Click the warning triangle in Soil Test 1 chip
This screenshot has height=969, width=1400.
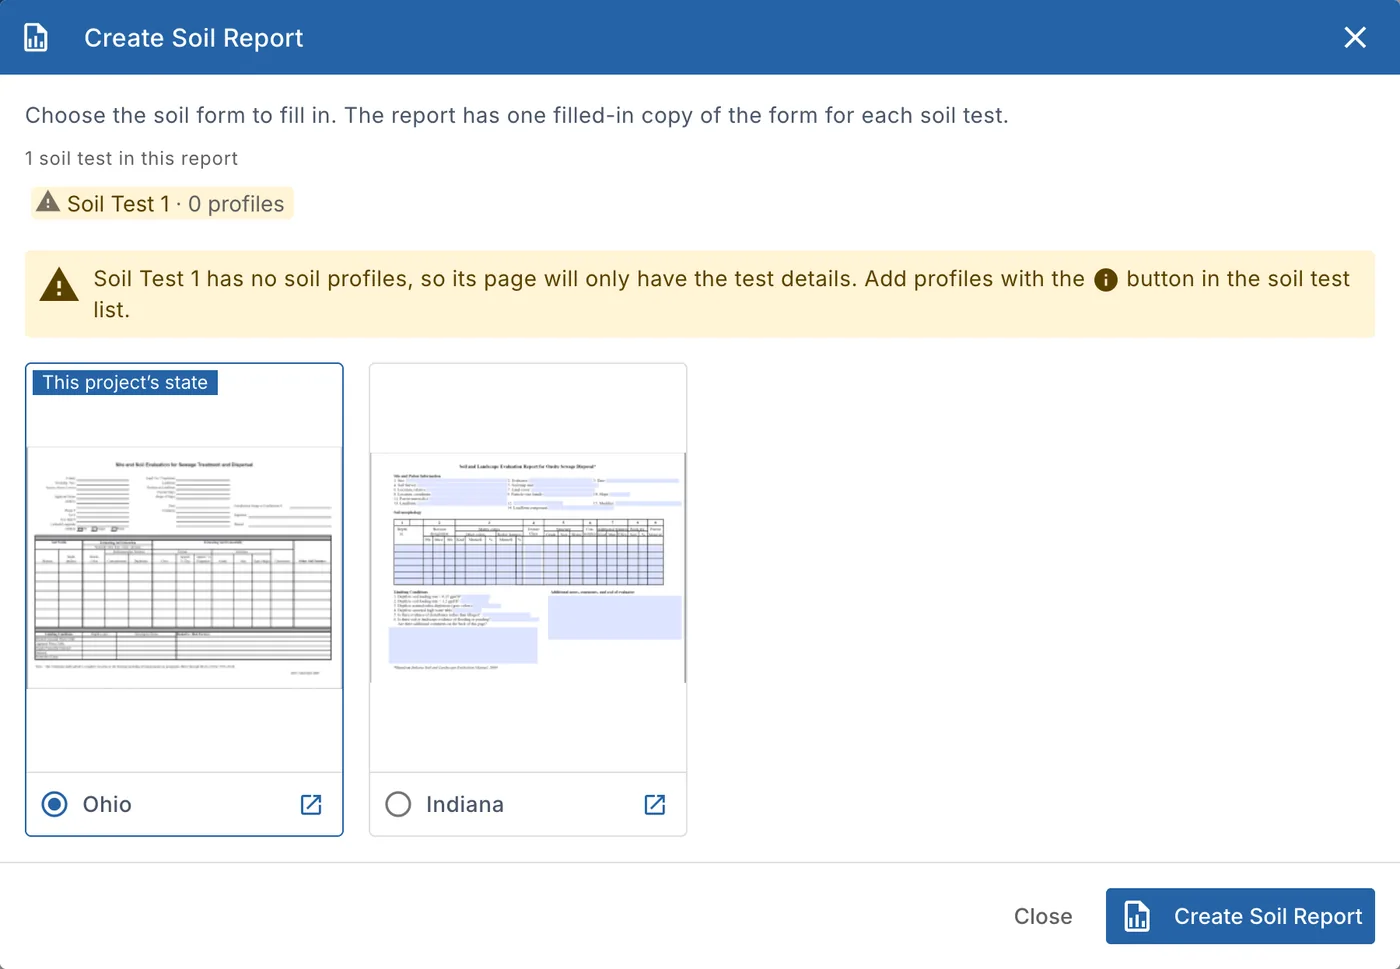coord(48,202)
